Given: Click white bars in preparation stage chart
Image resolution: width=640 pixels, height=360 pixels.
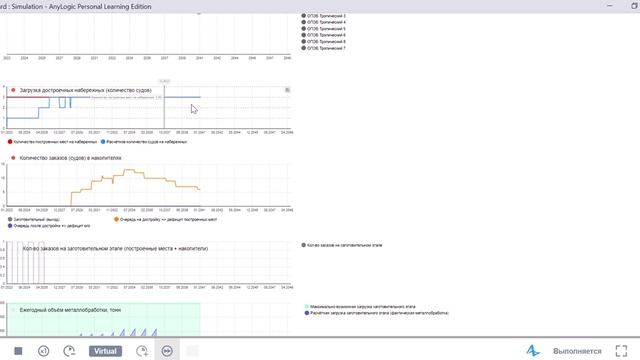Looking at the screenshot, I should (25, 262).
